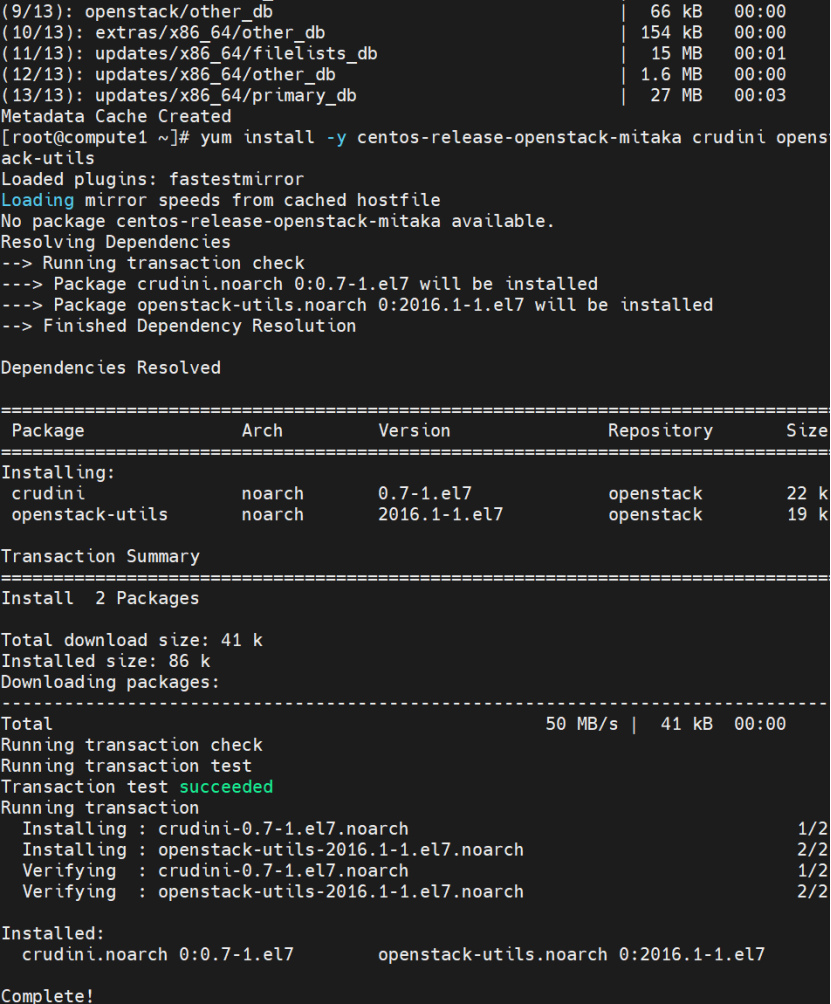The width and height of the screenshot is (831, 1004).
Task: Click the 'Installed:' label
Action: tap(52, 934)
